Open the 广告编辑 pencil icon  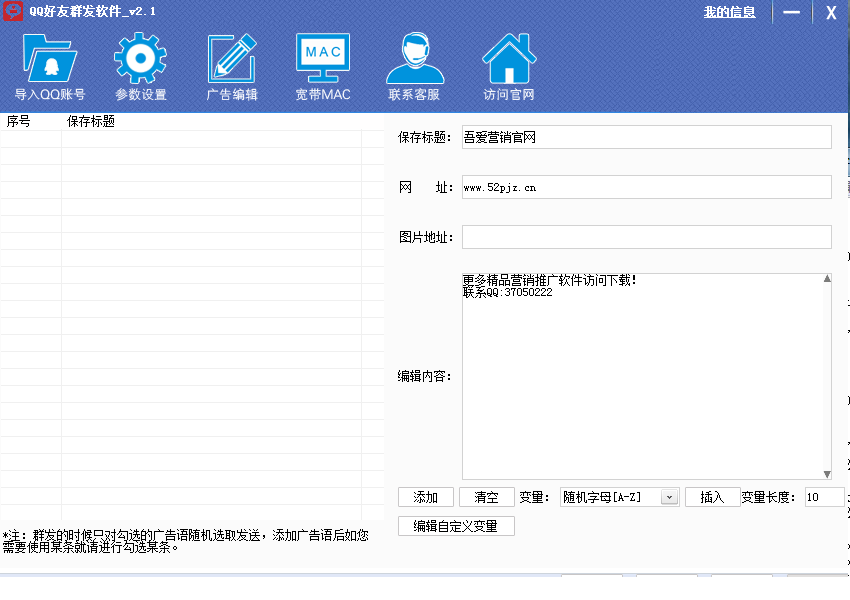point(232,66)
